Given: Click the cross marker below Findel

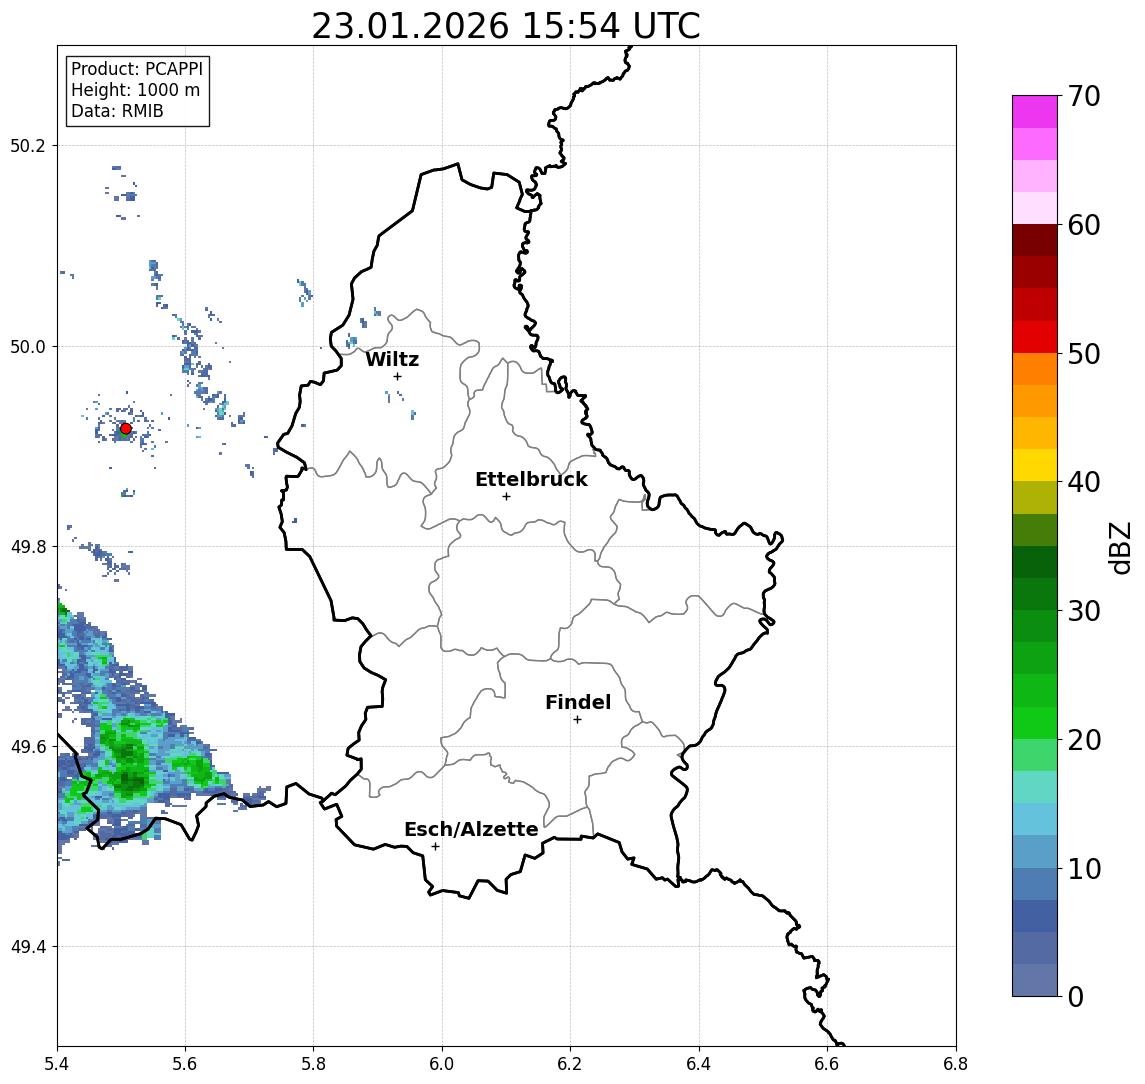Looking at the screenshot, I should point(577,720).
